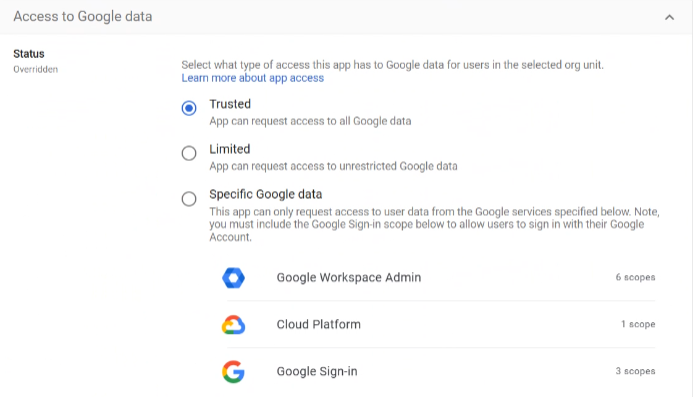Click the Trusted option label

pos(230,104)
